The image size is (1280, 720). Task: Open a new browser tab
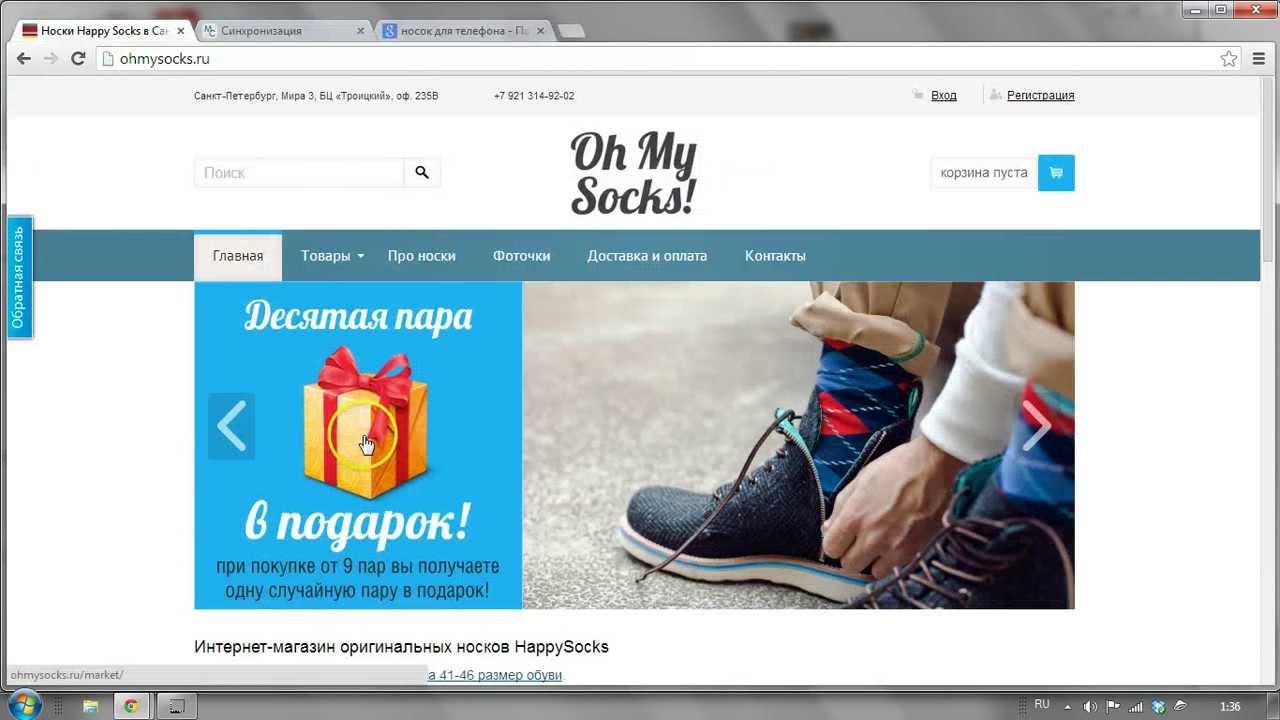(x=570, y=31)
